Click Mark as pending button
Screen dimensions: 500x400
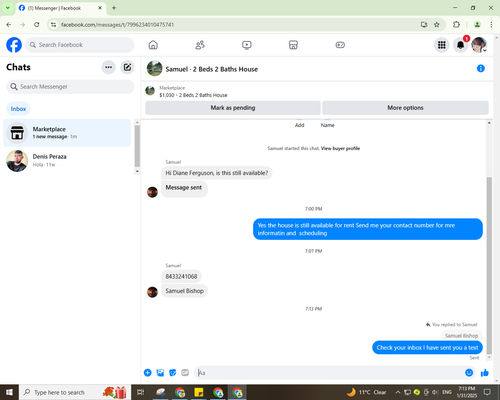[233, 108]
